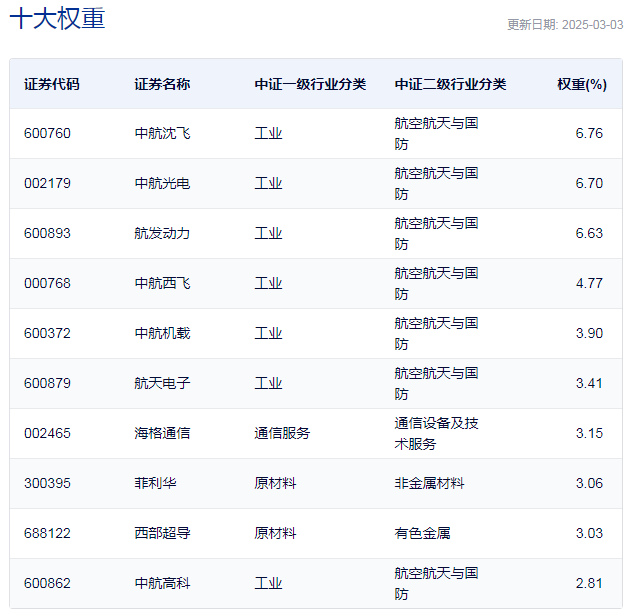Click the stock name 中航机载
Image resolution: width=630 pixels, height=616 pixels.
pyautogui.click(x=162, y=334)
